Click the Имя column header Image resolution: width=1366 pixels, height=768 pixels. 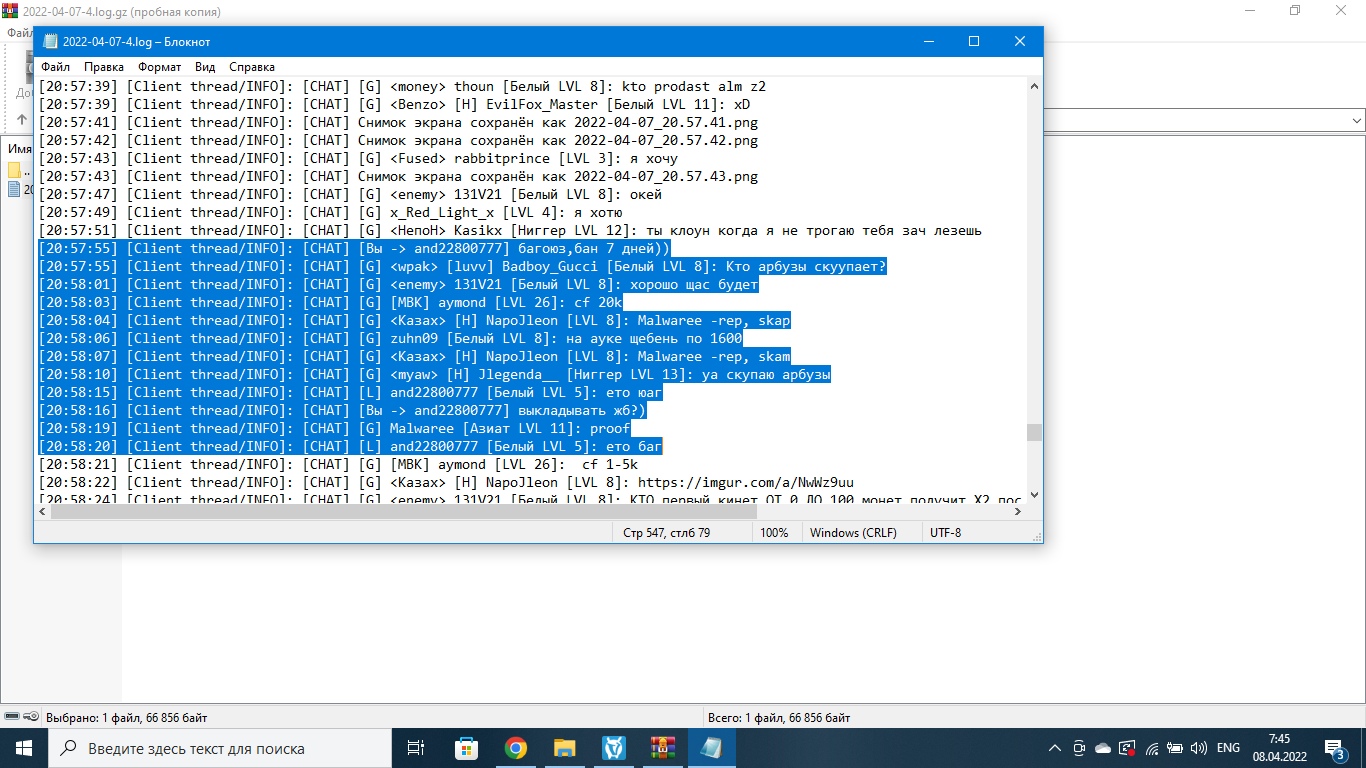point(20,149)
